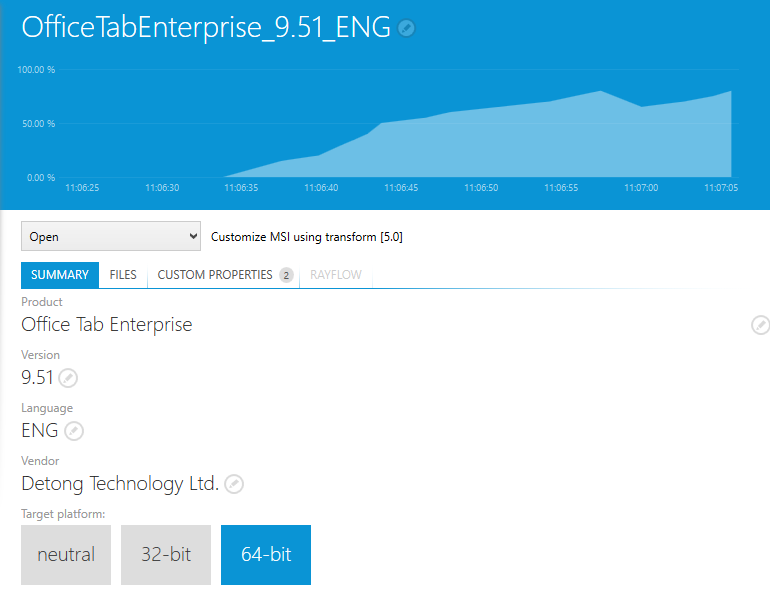The height and width of the screenshot is (605, 770).
Task: Choose the 32-bit target platform
Action: click(166, 554)
